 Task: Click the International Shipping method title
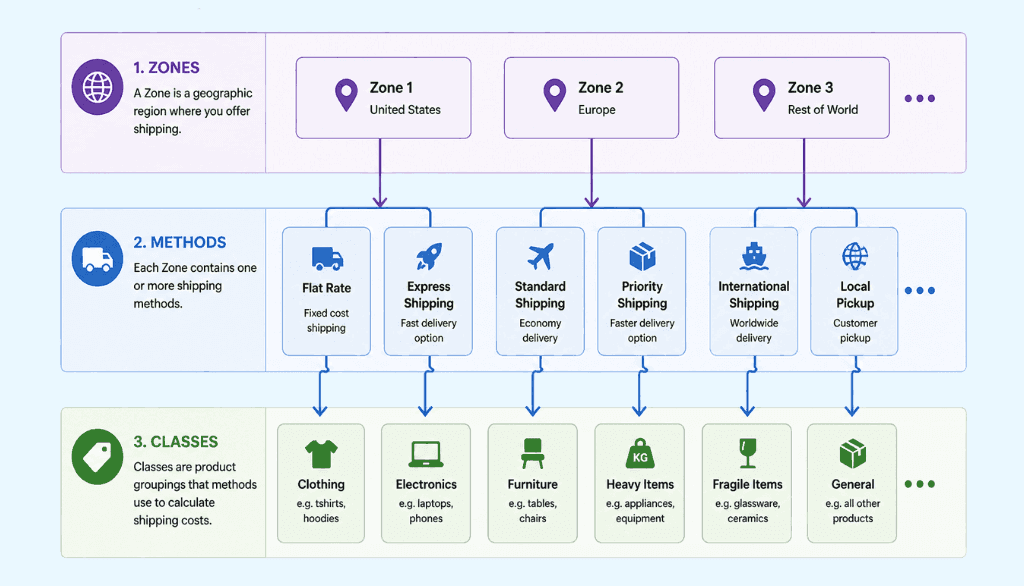click(754, 295)
